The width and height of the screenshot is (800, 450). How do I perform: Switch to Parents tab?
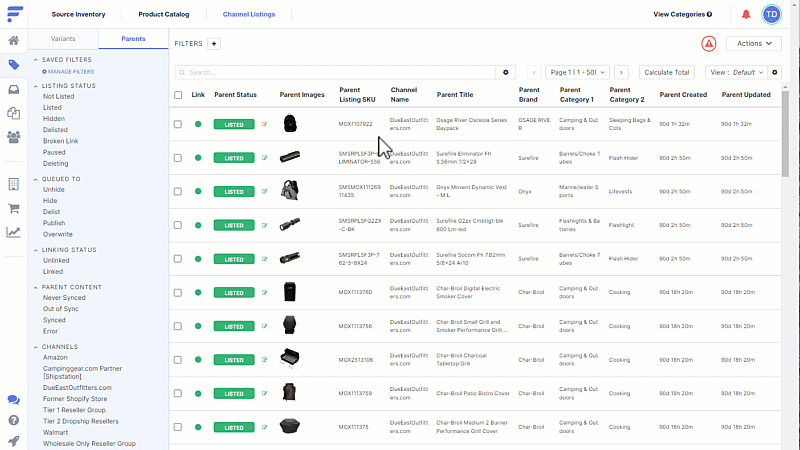pyautogui.click(x=133, y=39)
